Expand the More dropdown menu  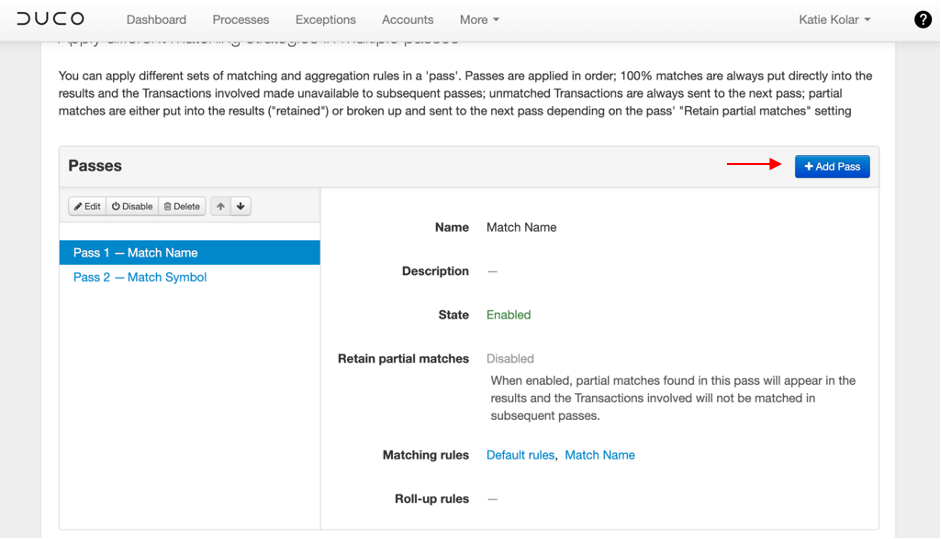tap(479, 19)
